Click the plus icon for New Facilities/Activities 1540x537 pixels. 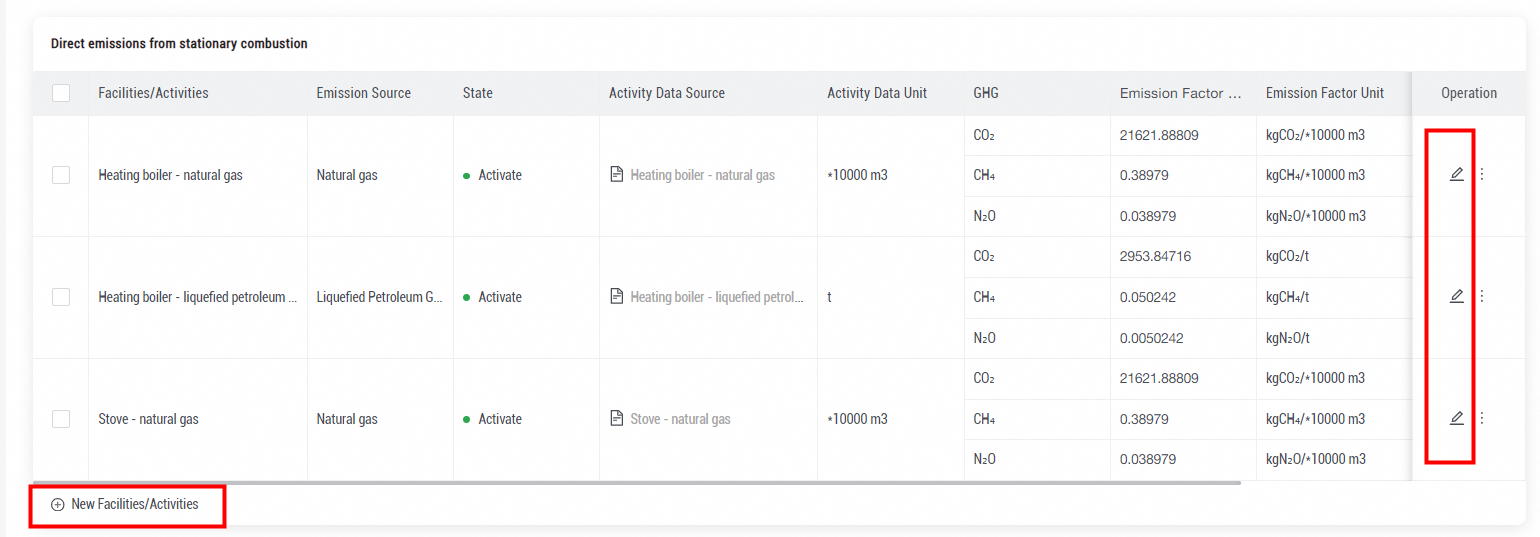click(x=58, y=505)
